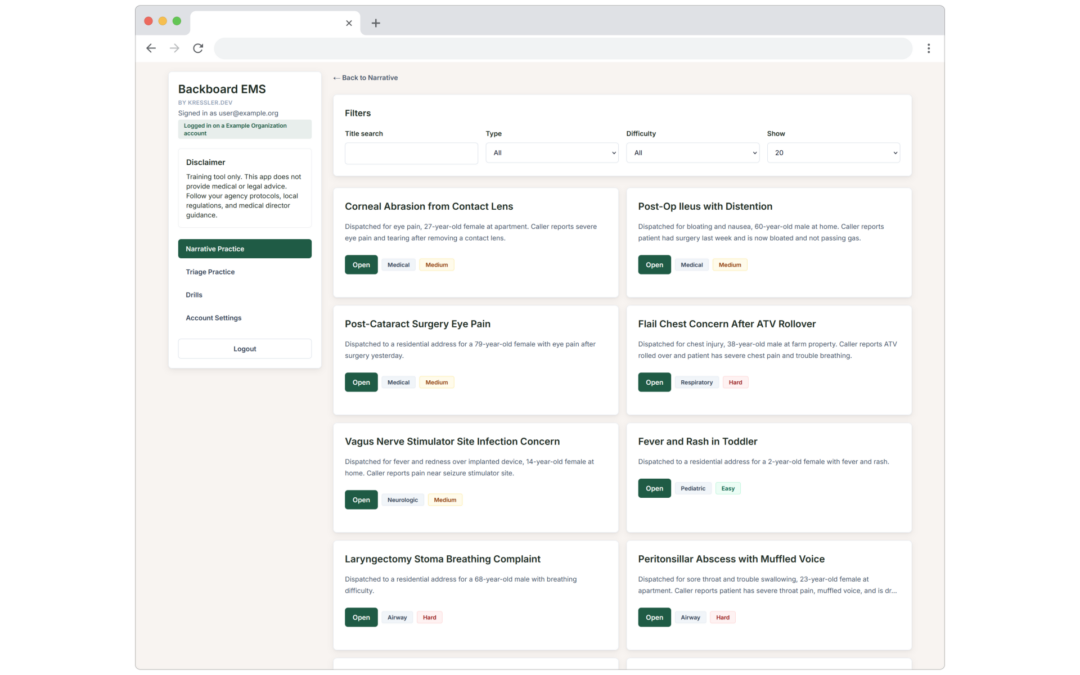This screenshot has height=675, width=1080.
Task: Click Hard tag on Laryngectomy Stoma card
Action: coord(430,618)
